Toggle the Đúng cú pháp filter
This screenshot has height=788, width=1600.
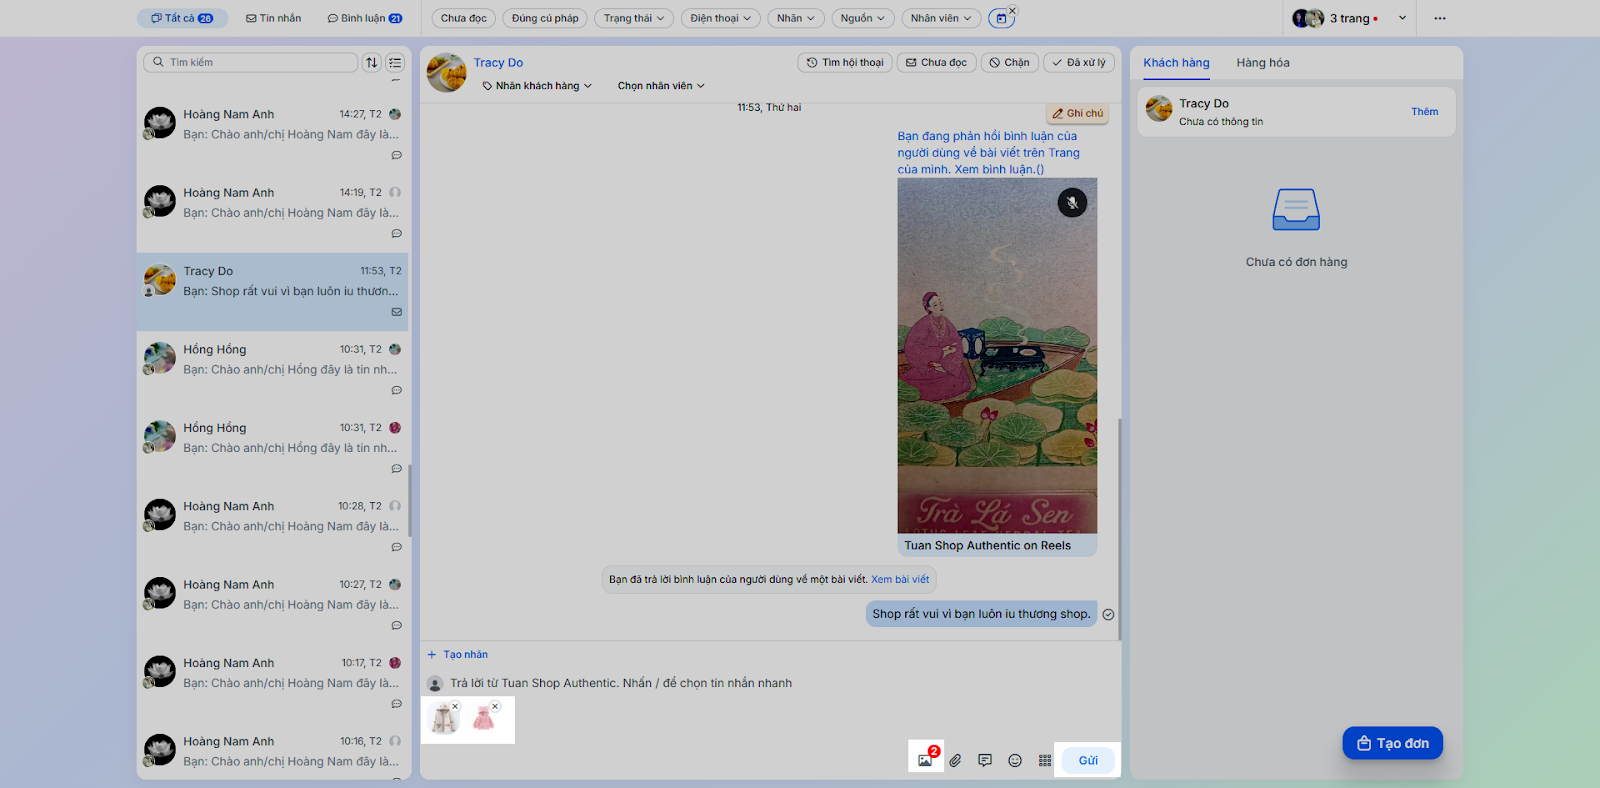[x=545, y=18]
